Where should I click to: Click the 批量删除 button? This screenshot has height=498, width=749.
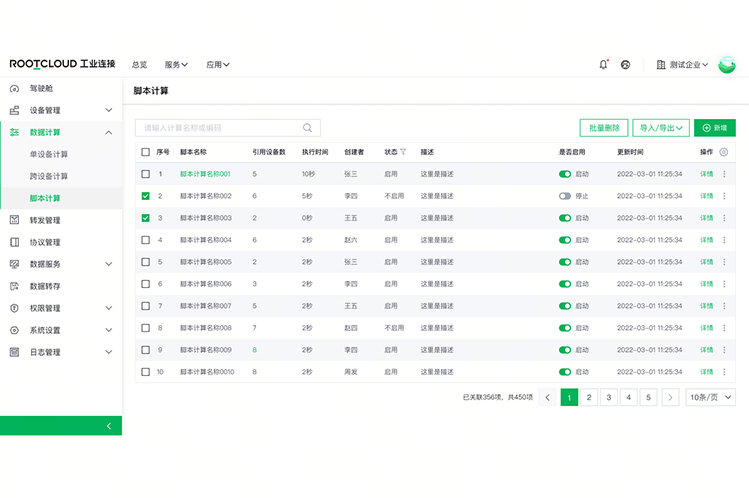pyautogui.click(x=603, y=128)
